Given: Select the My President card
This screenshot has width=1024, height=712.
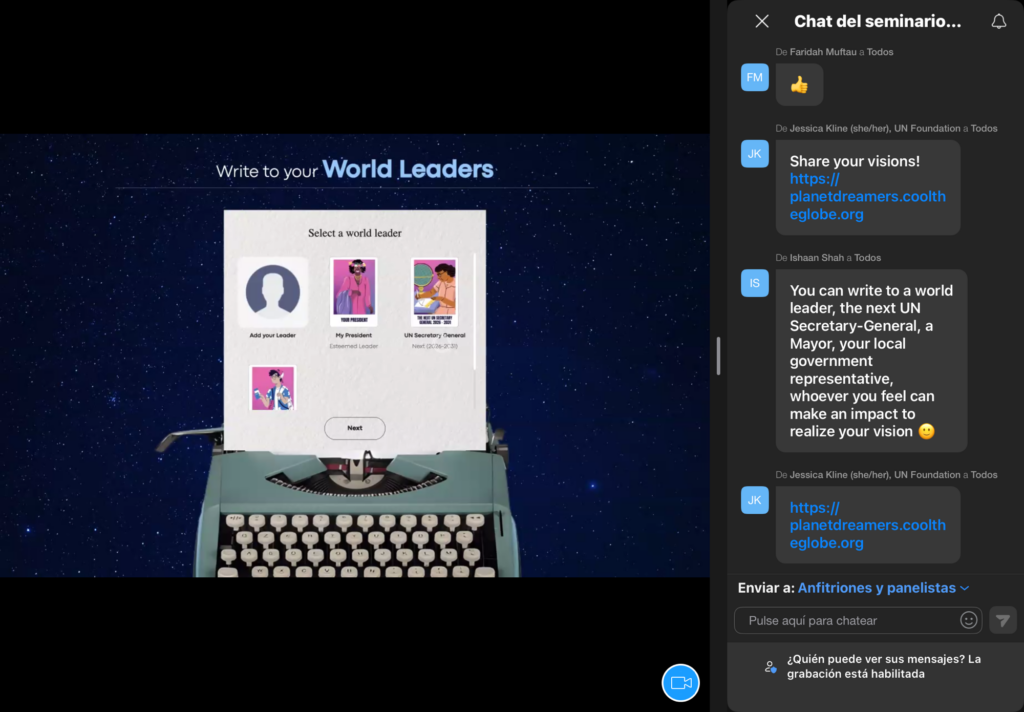Looking at the screenshot, I should [353, 292].
